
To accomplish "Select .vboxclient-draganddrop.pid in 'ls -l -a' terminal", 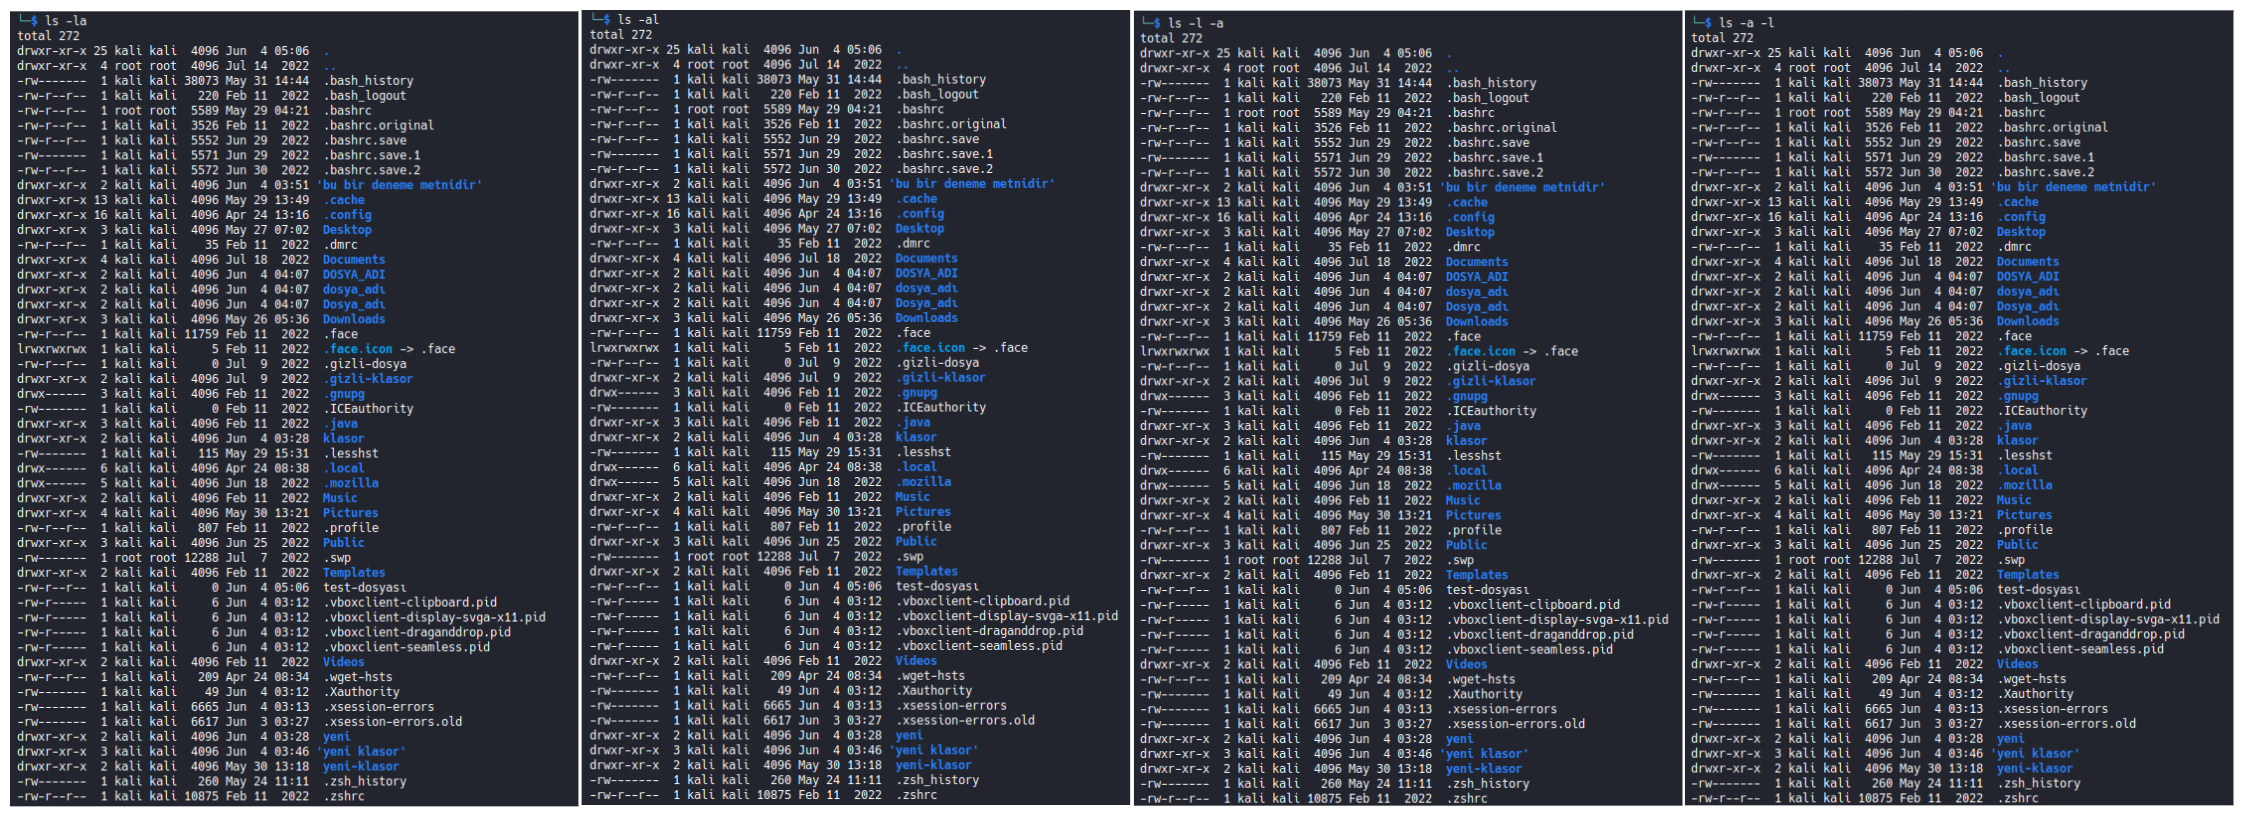I will point(1539,635).
